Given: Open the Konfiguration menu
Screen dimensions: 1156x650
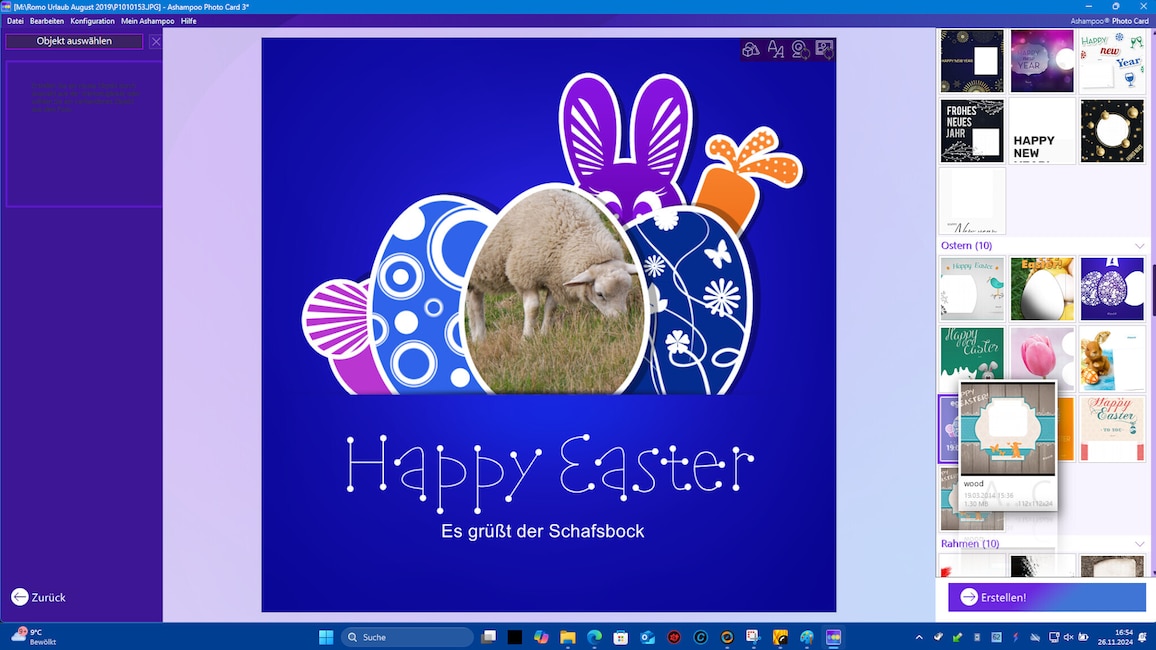Looking at the screenshot, I should (x=92, y=21).
